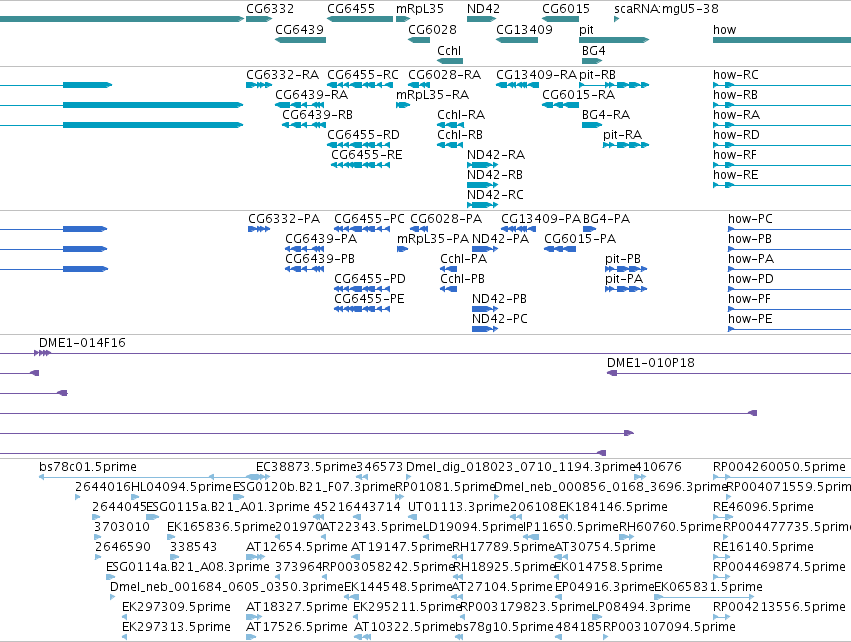Select protein label how-PD

click(751, 279)
